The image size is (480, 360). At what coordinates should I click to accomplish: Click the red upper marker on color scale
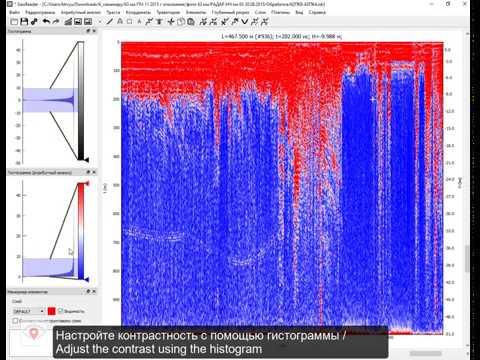(87, 183)
